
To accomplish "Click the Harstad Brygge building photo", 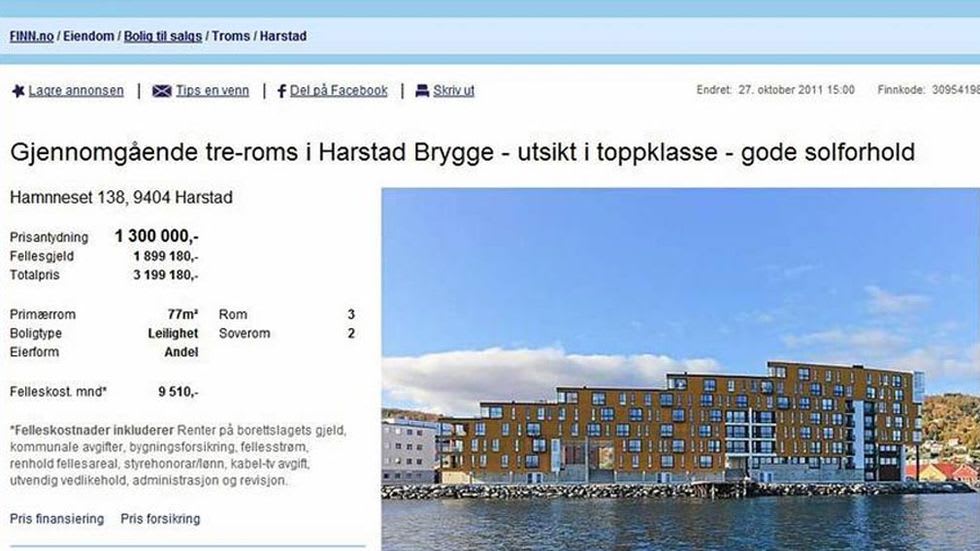I will tap(681, 369).
